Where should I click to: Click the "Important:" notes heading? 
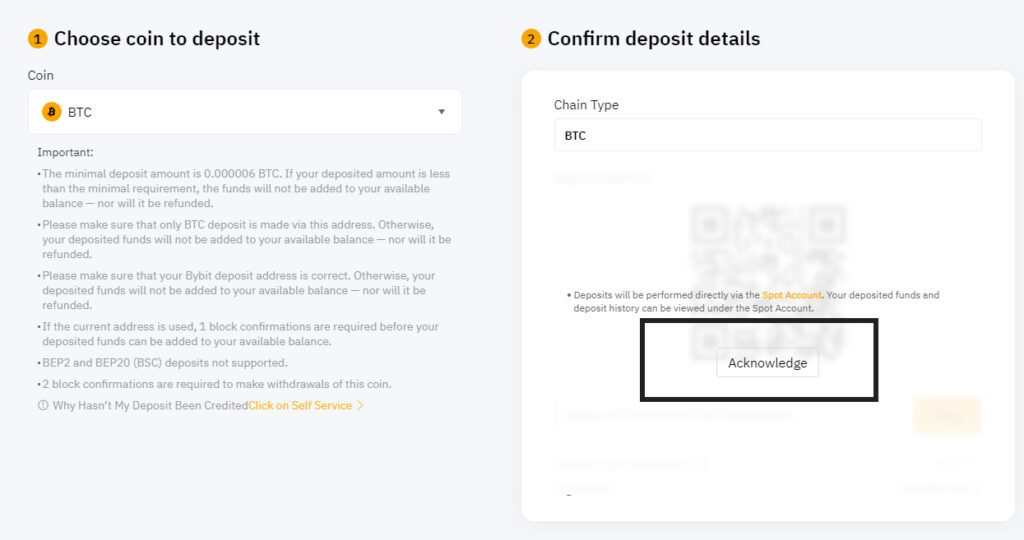[65, 152]
